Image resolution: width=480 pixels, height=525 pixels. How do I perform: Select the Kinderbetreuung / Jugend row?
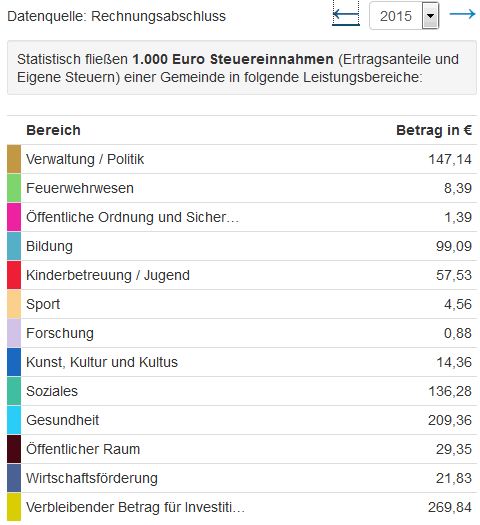click(x=242, y=275)
